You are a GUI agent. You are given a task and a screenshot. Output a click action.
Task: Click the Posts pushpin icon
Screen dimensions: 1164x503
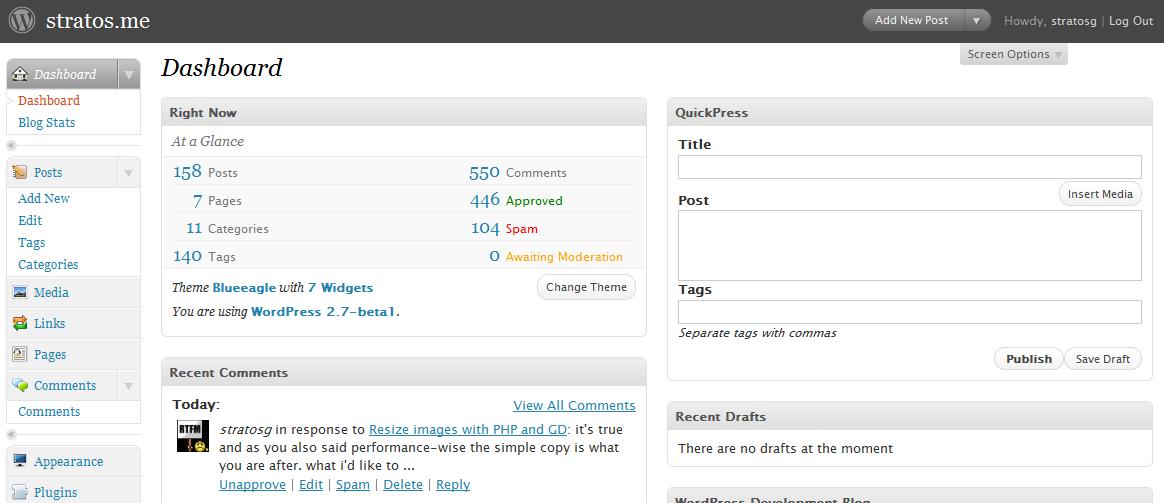pyautogui.click(x=20, y=173)
